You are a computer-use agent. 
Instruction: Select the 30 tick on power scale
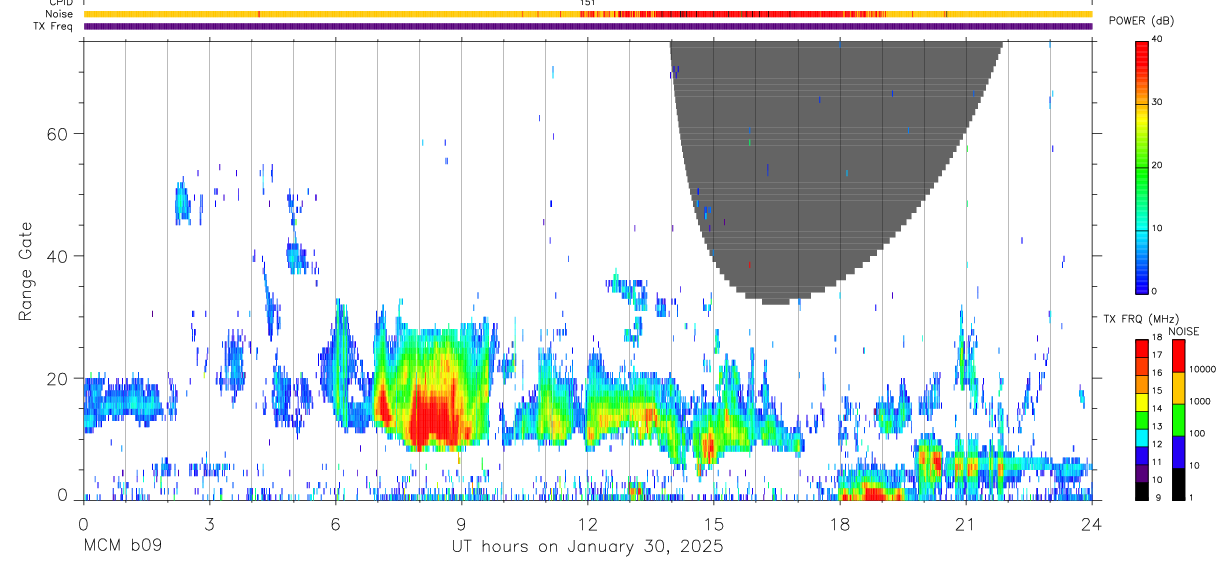[1156, 103]
